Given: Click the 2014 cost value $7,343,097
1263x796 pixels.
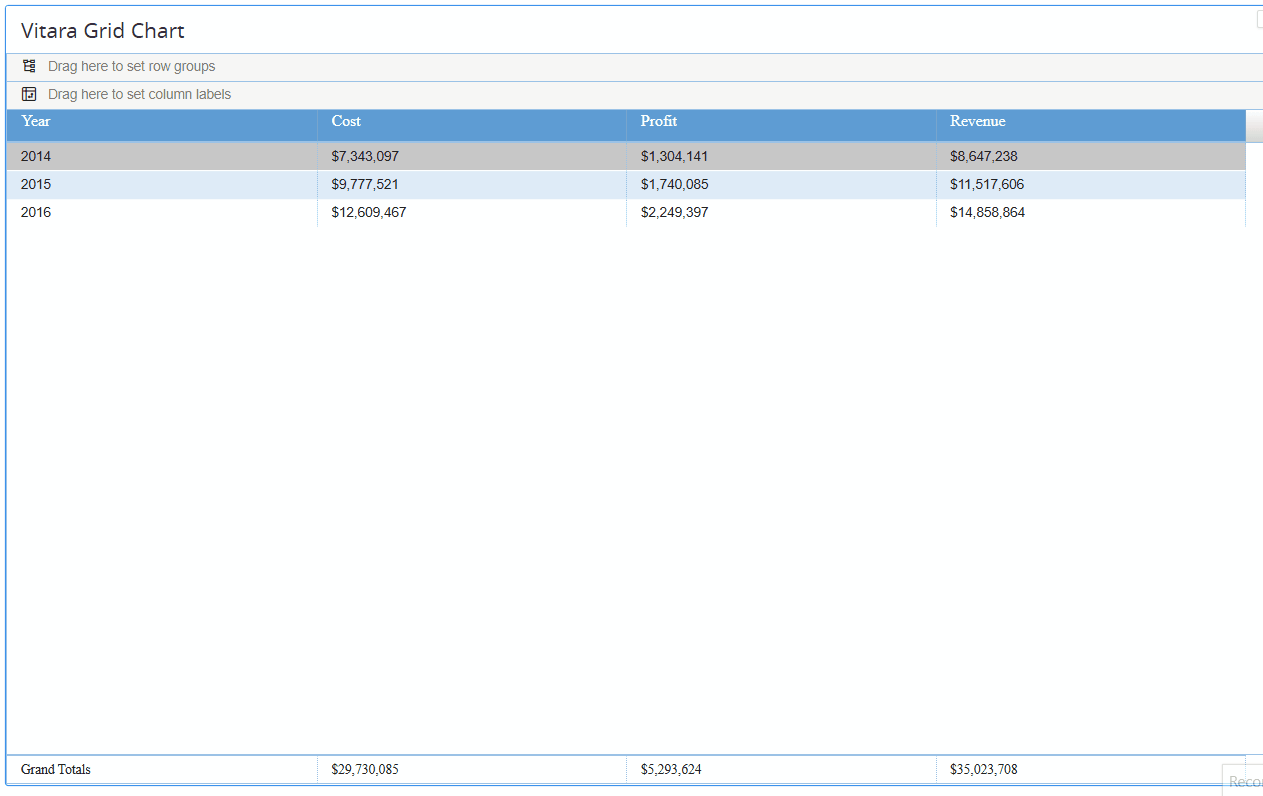Looking at the screenshot, I should tap(365, 156).
